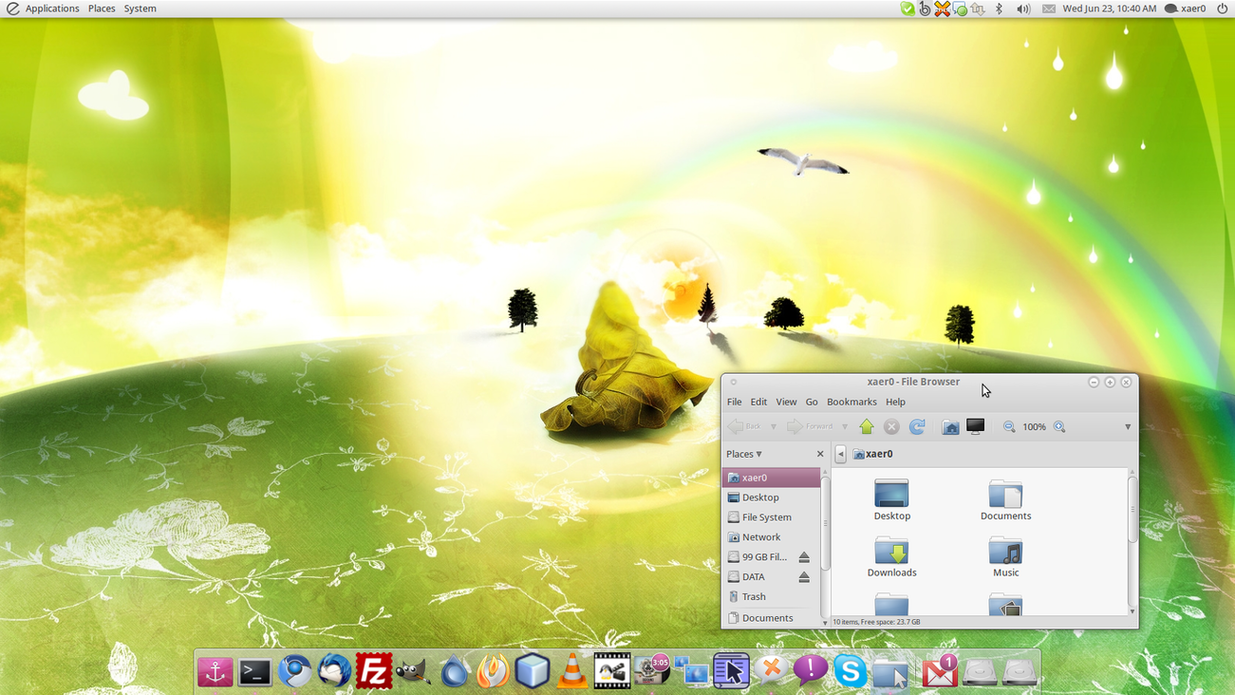Open Documents bookmark in Places sidebar
Viewport: 1235px width, 695px height.
[x=771, y=618]
